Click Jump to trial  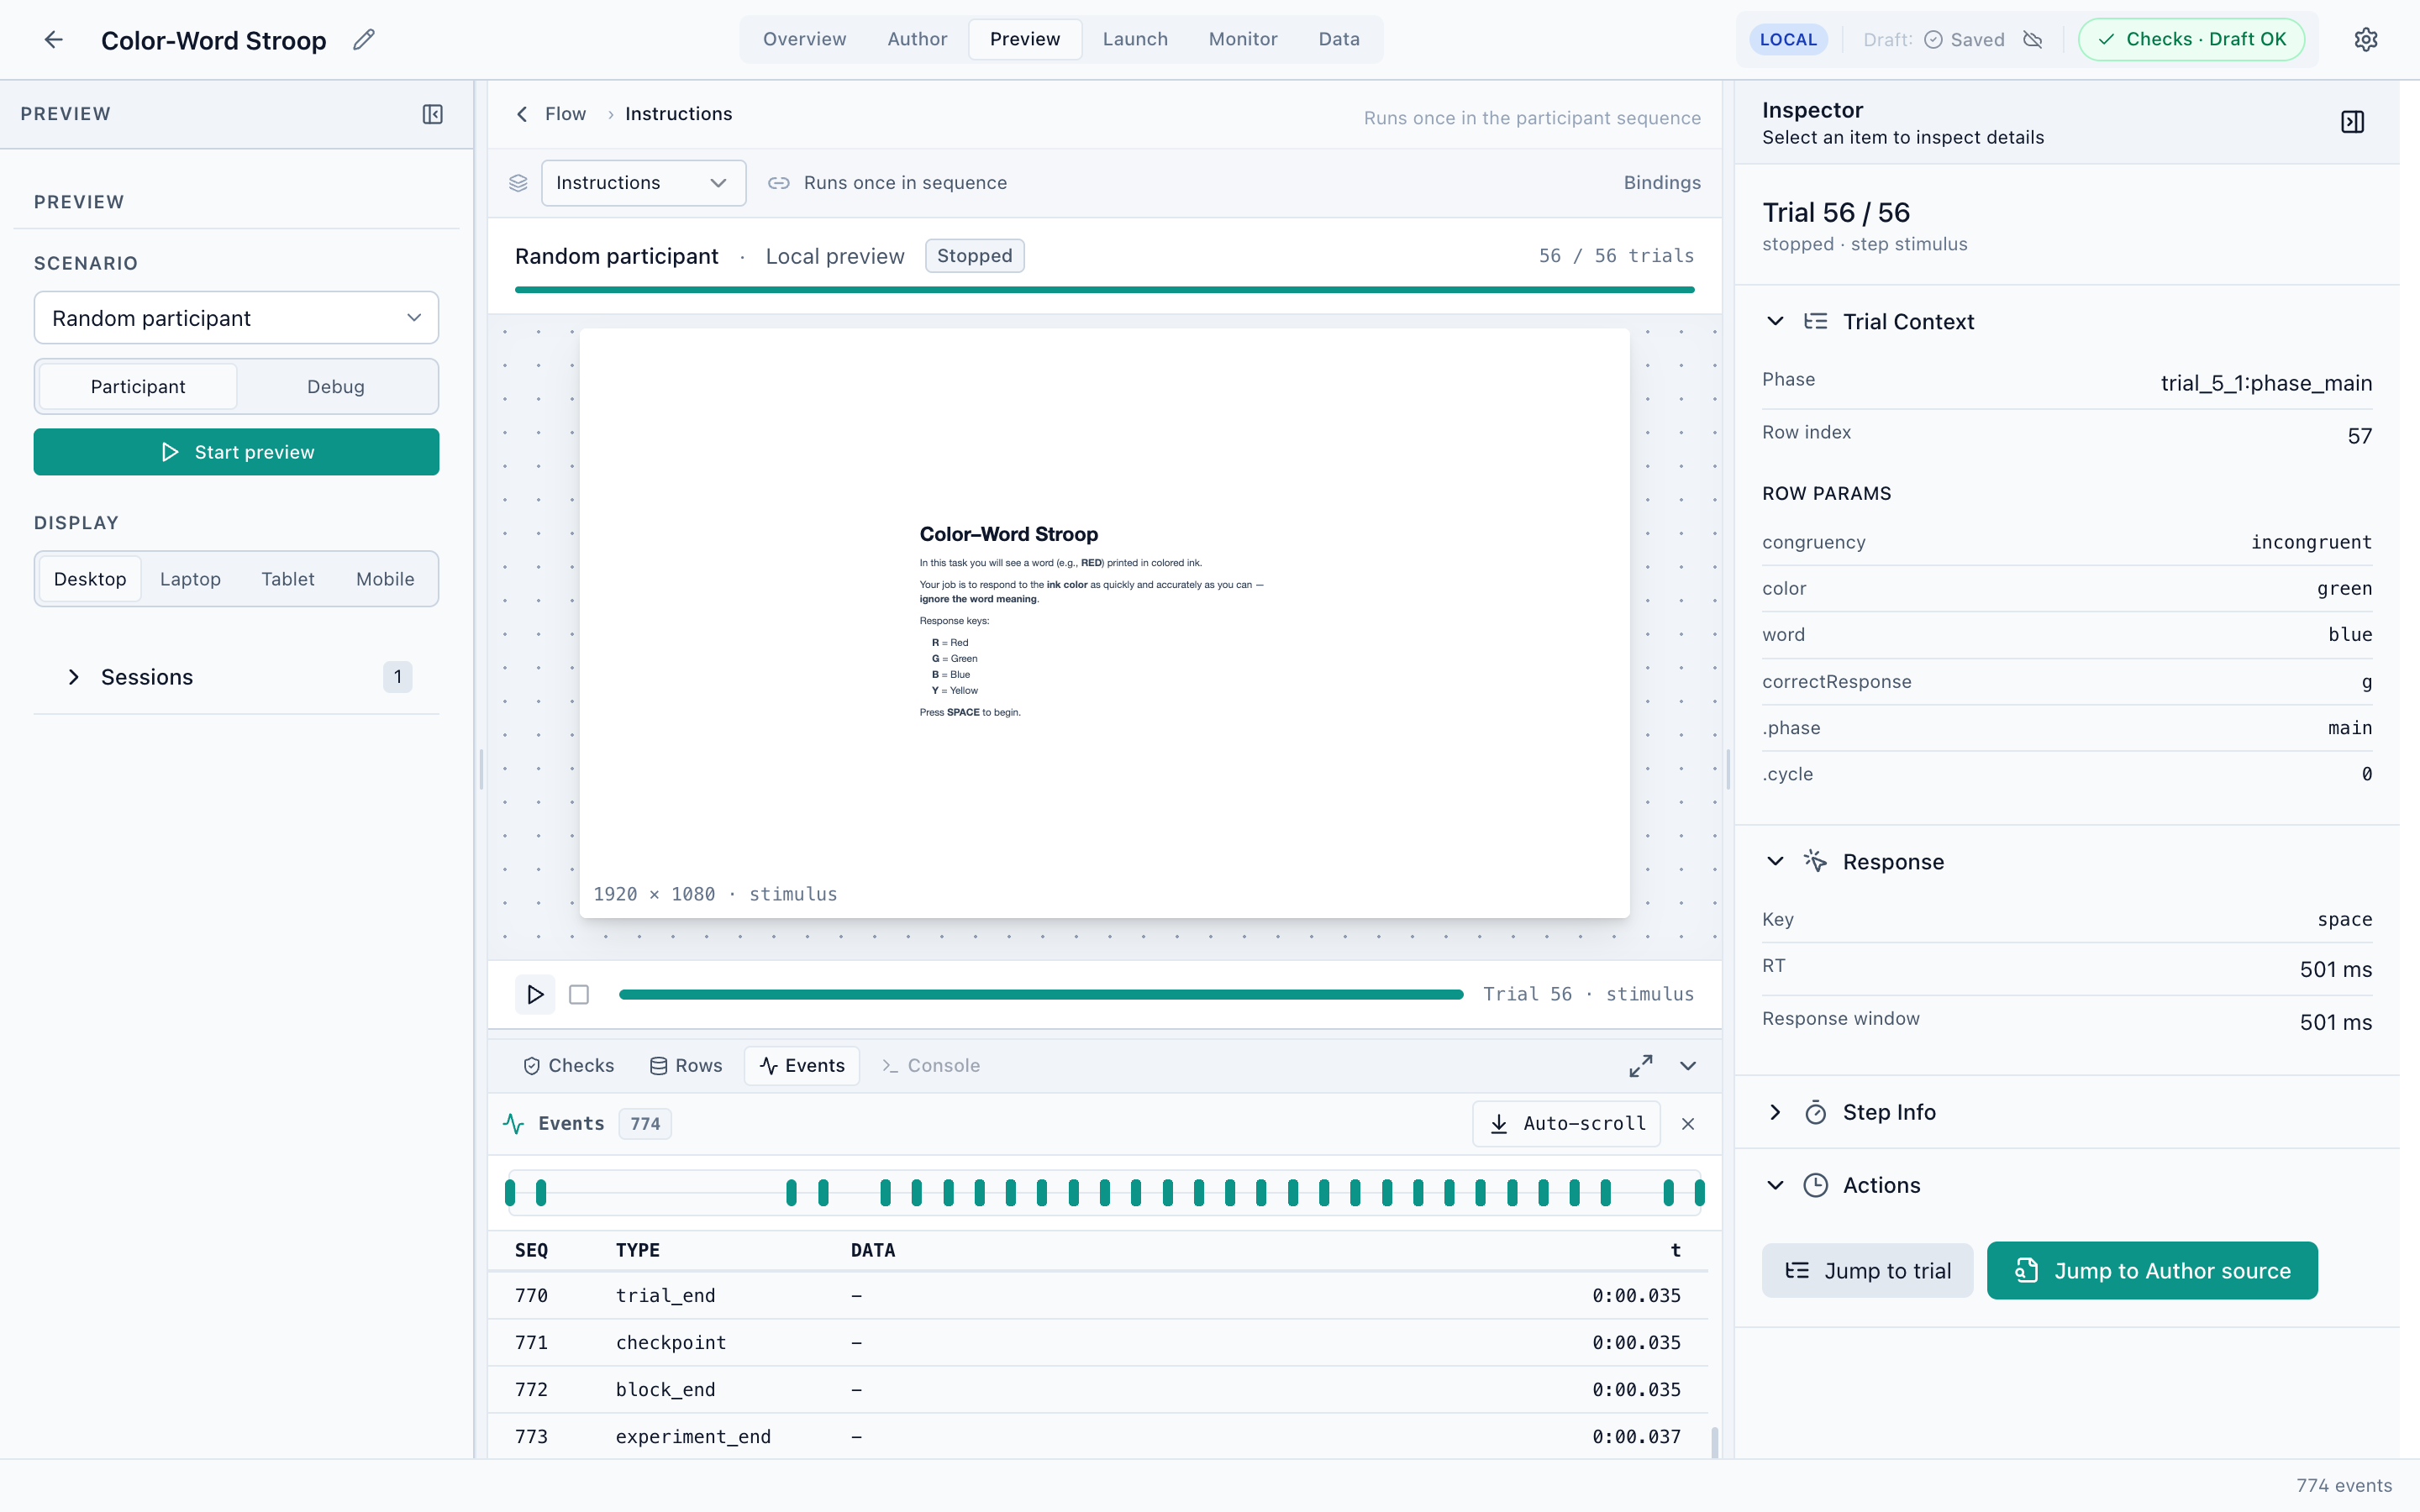tap(1867, 1270)
